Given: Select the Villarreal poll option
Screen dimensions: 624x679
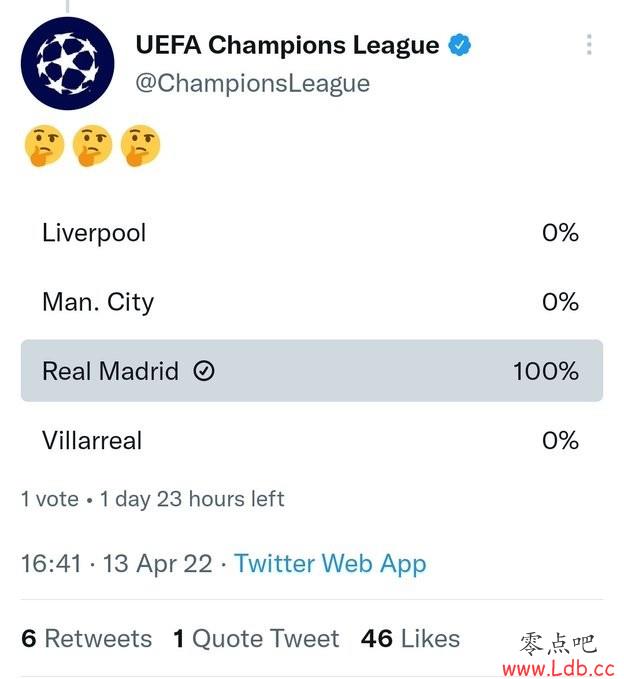Looking at the screenshot, I should point(312,440).
